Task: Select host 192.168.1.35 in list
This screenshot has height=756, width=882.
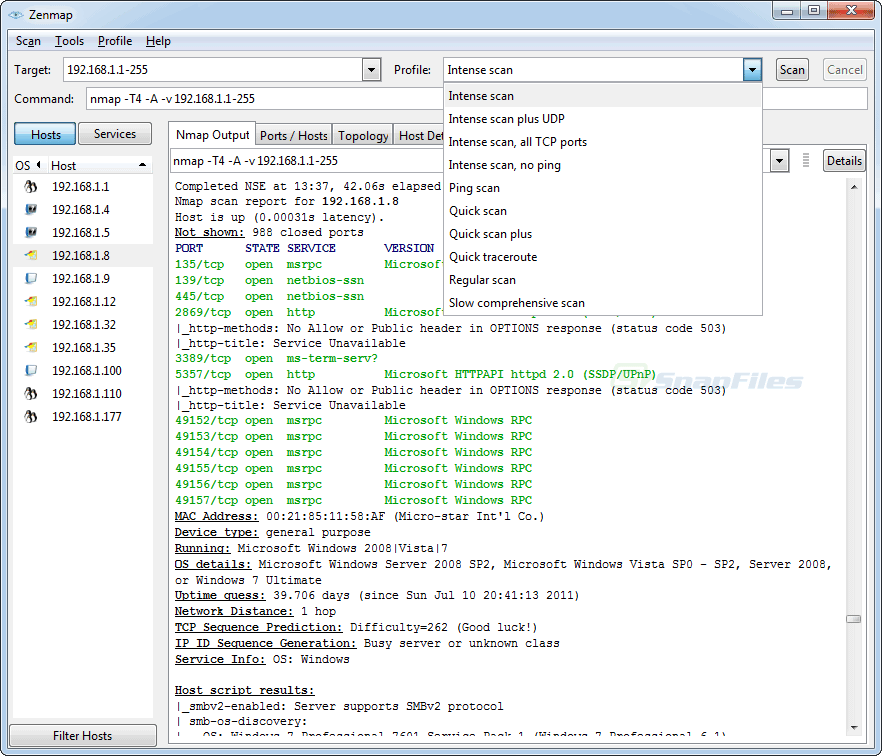Action: pyautogui.click(x=83, y=348)
